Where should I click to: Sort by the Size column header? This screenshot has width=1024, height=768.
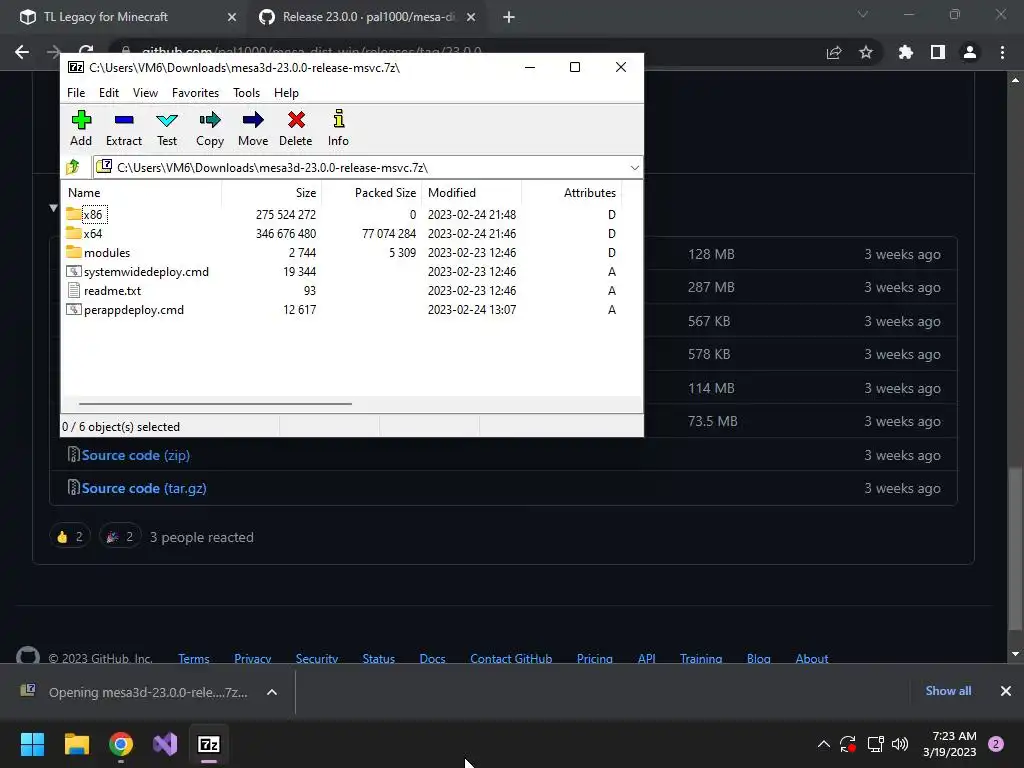pos(272,193)
